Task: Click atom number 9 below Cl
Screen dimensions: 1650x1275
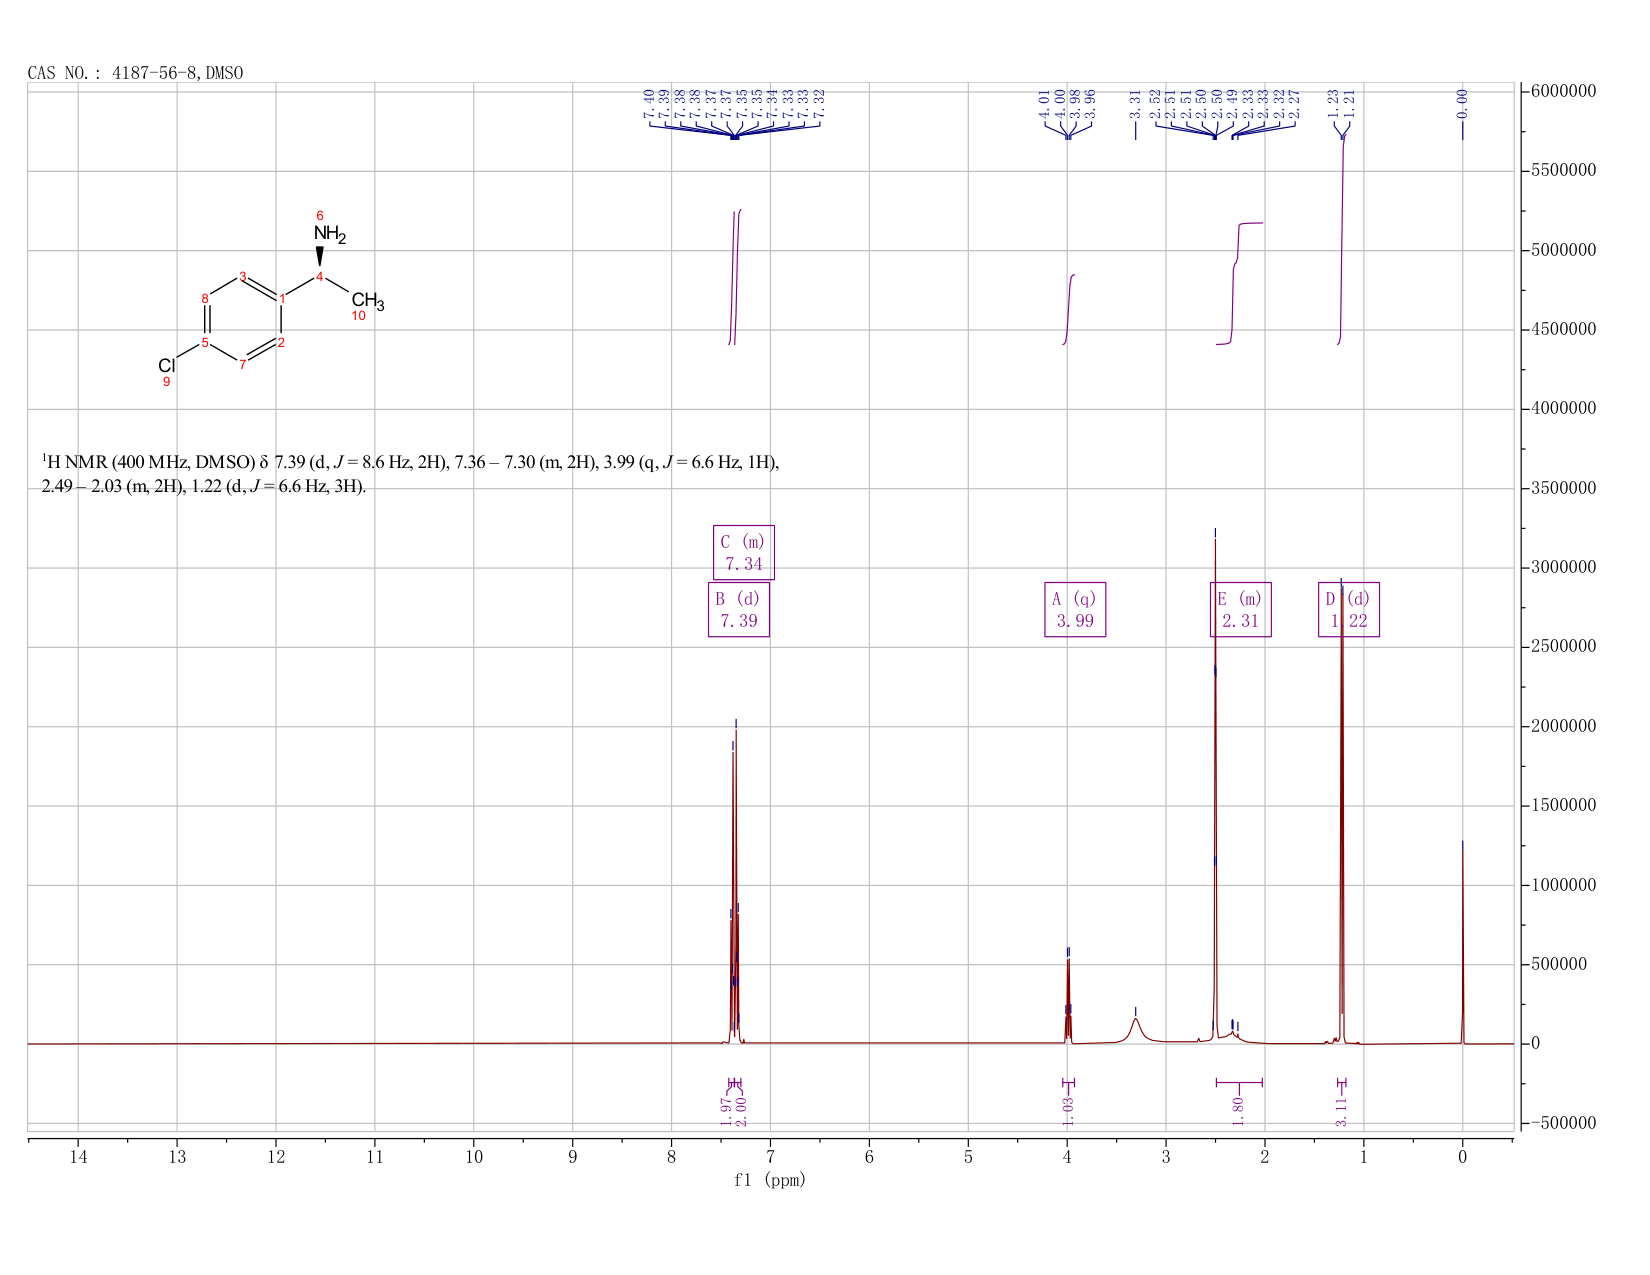Action: [x=167, y=382]
